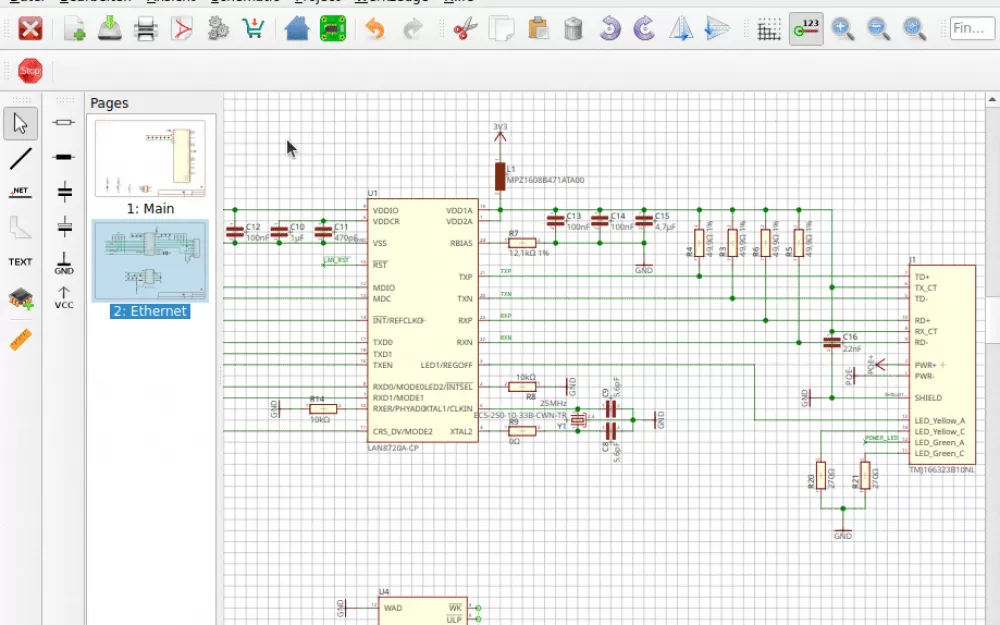Image resolution: width=1000 pixels, height=625 pixels.
Task: Activate the Select arrow tool
Action: coord(20,123)
